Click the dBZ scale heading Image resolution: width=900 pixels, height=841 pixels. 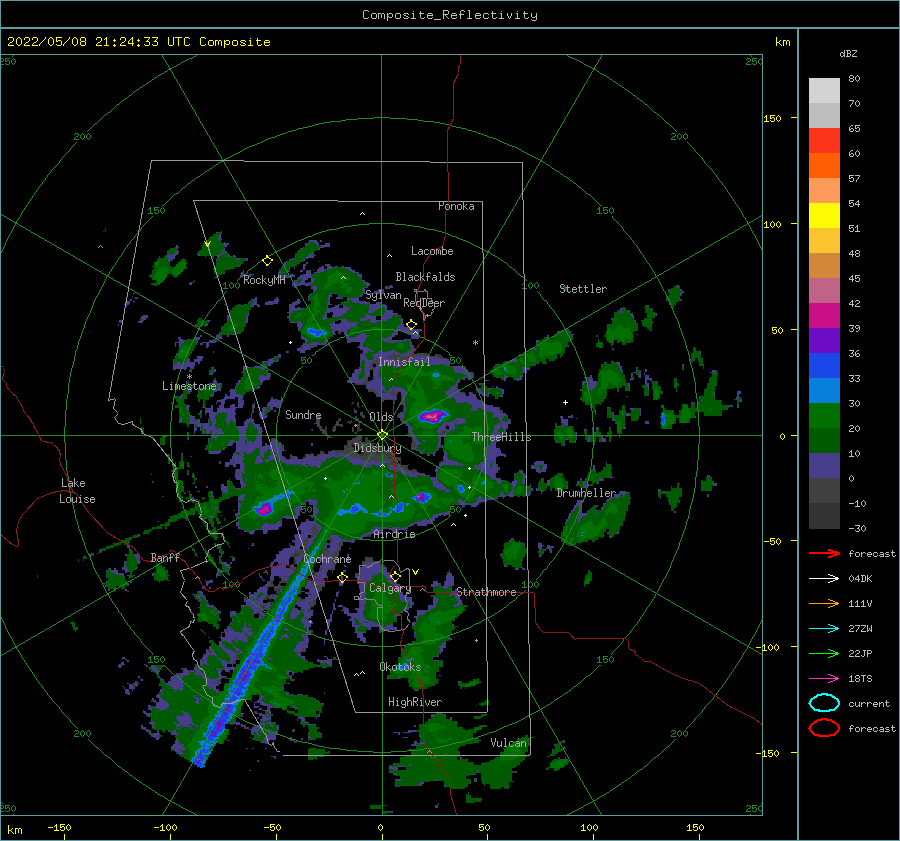[x=848, y=53]
